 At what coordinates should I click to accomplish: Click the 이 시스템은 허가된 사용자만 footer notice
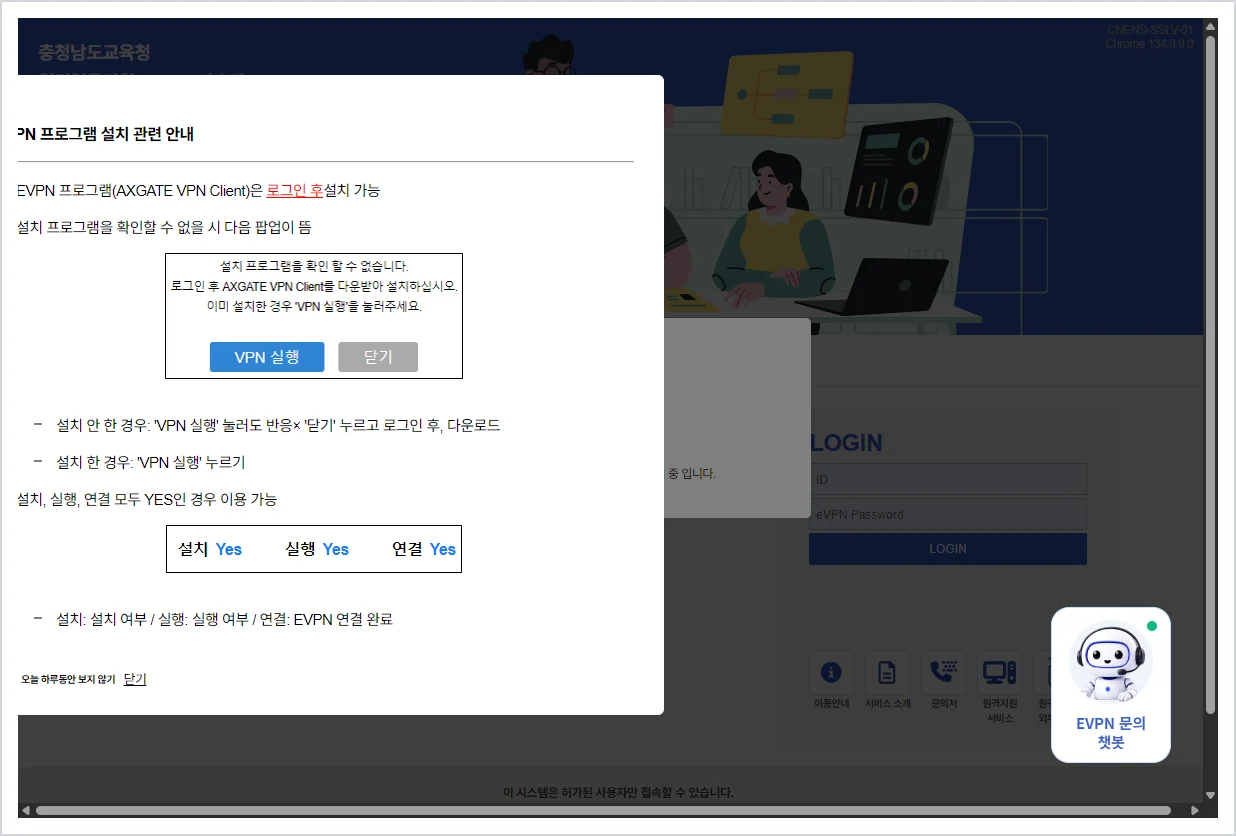[618, 793]
